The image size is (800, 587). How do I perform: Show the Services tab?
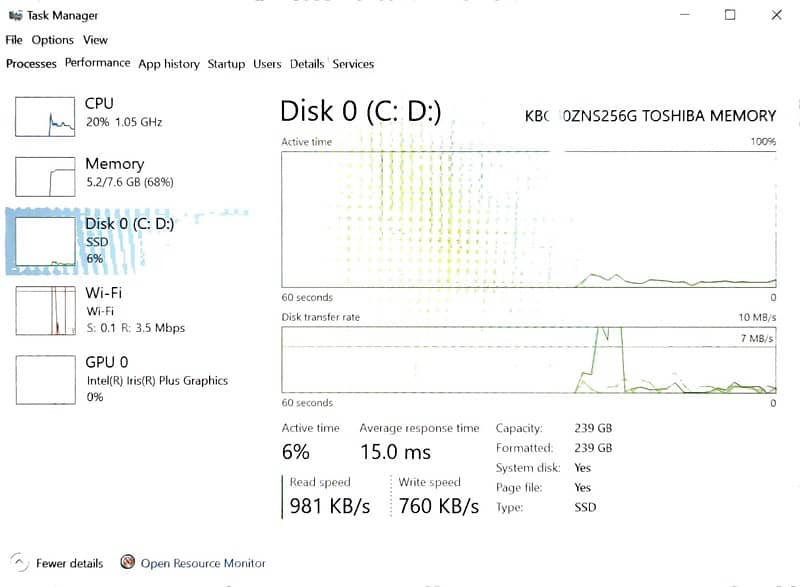point(353,64)
